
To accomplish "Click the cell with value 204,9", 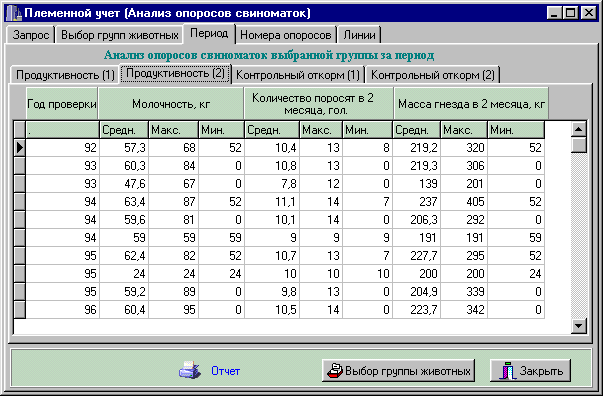I will [x=416, y=292].
